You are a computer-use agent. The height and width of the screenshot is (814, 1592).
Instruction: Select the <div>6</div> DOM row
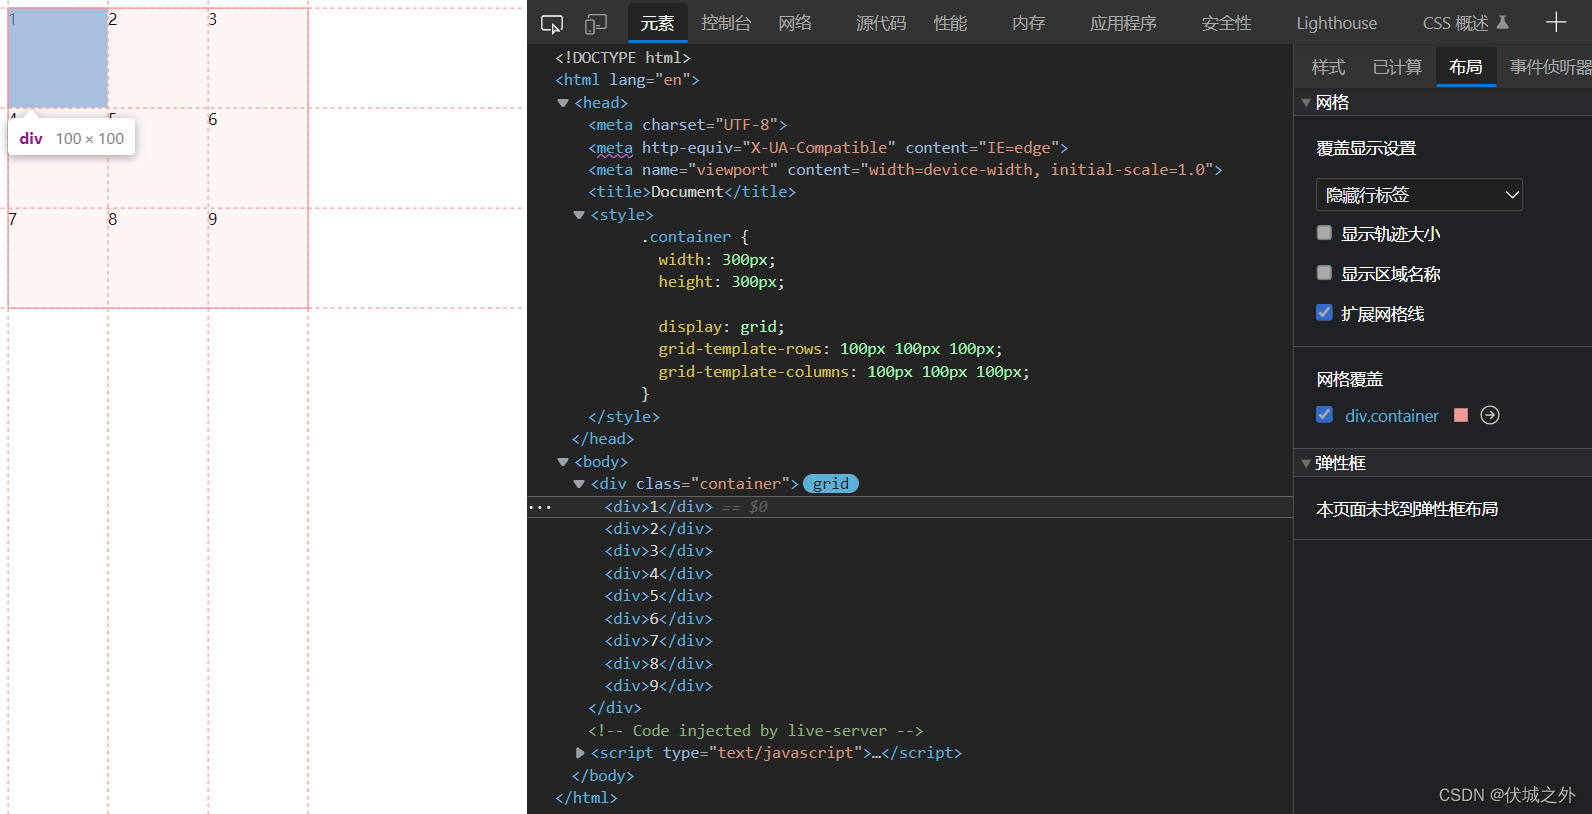pos(658,619)
